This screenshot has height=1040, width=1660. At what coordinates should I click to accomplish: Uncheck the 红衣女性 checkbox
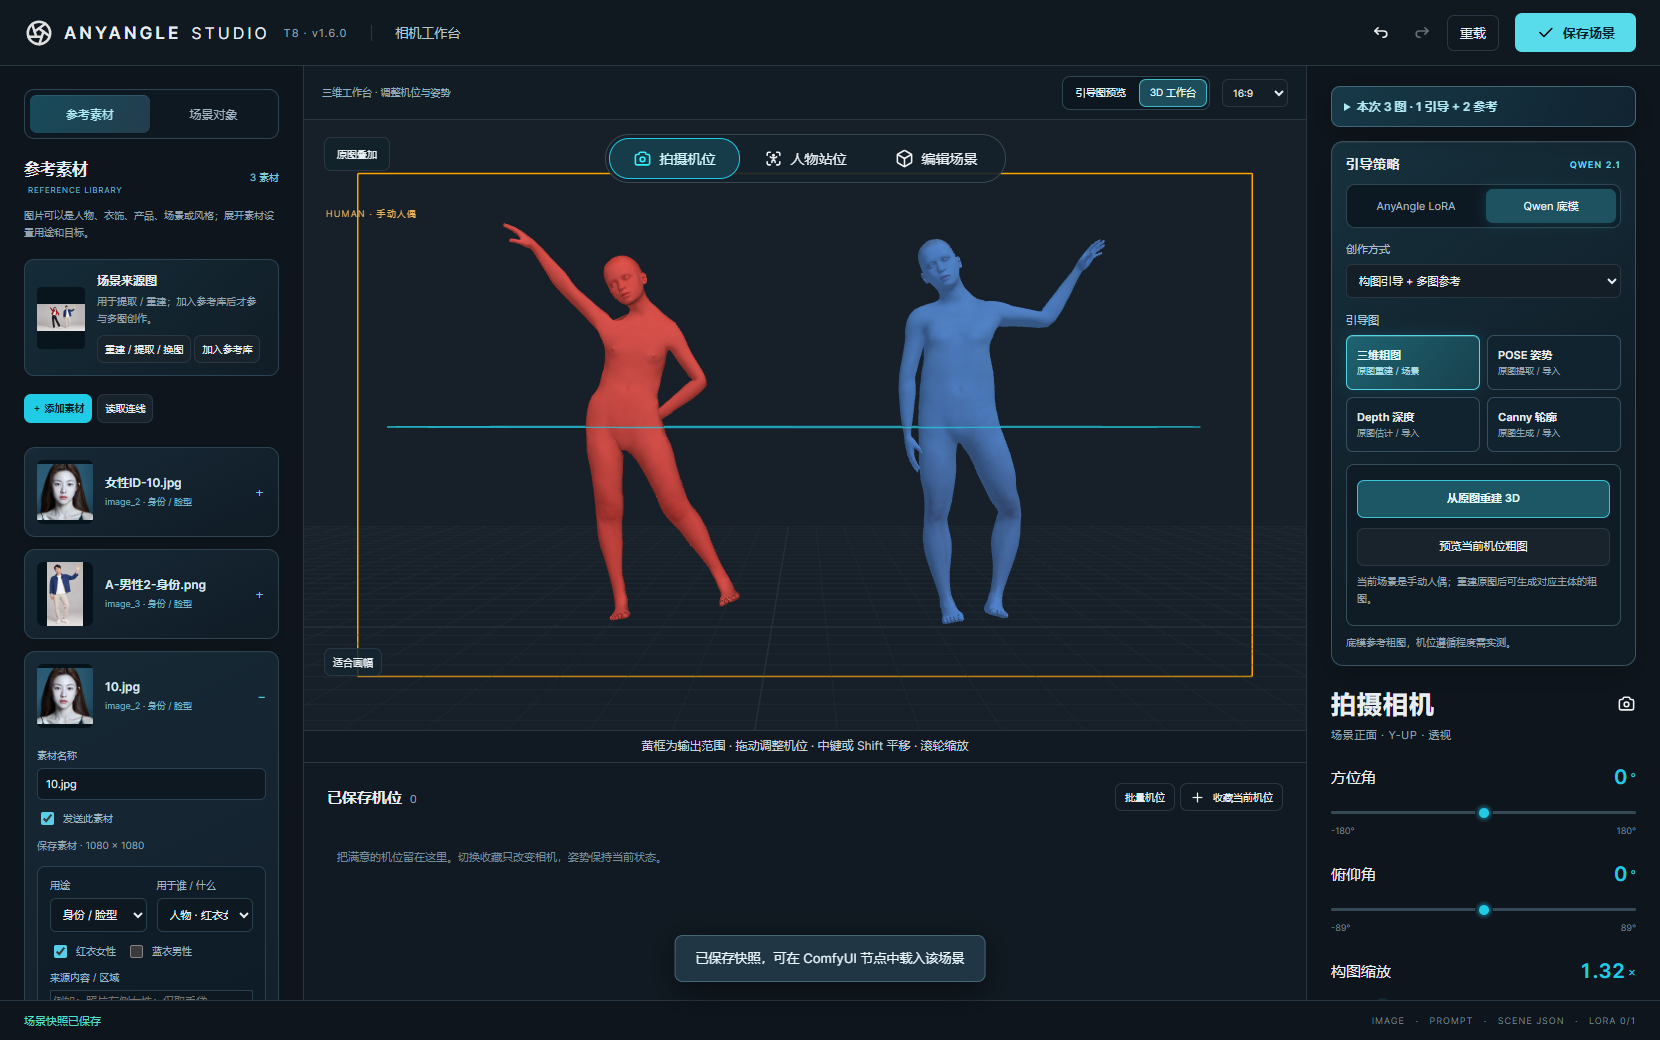click(x=60, y=952)
